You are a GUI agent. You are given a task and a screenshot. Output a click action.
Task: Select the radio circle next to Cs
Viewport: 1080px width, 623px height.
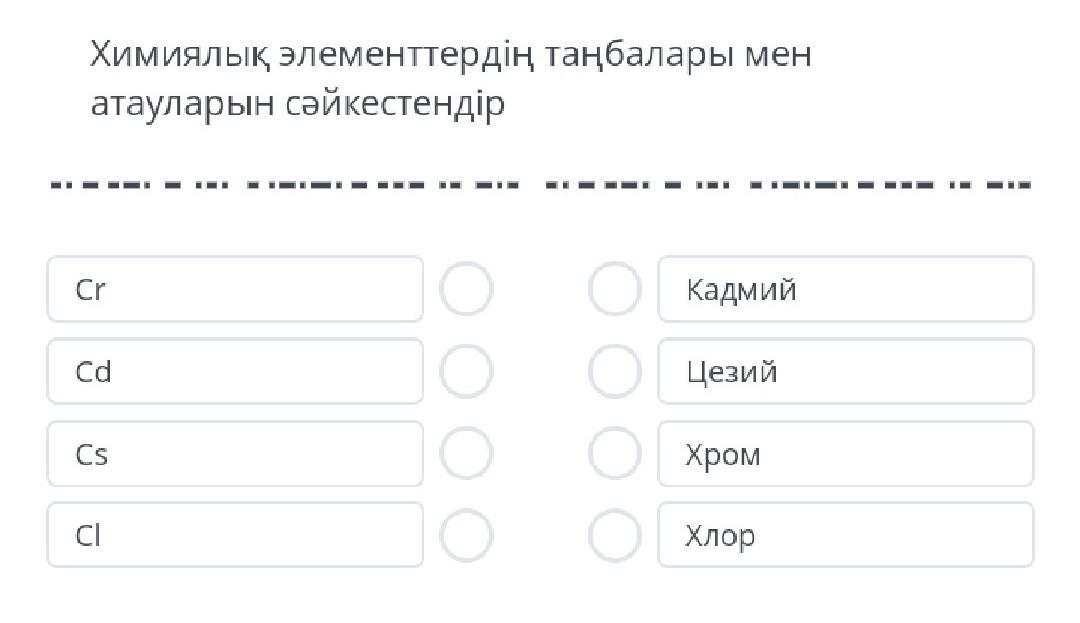pos(466,454)
